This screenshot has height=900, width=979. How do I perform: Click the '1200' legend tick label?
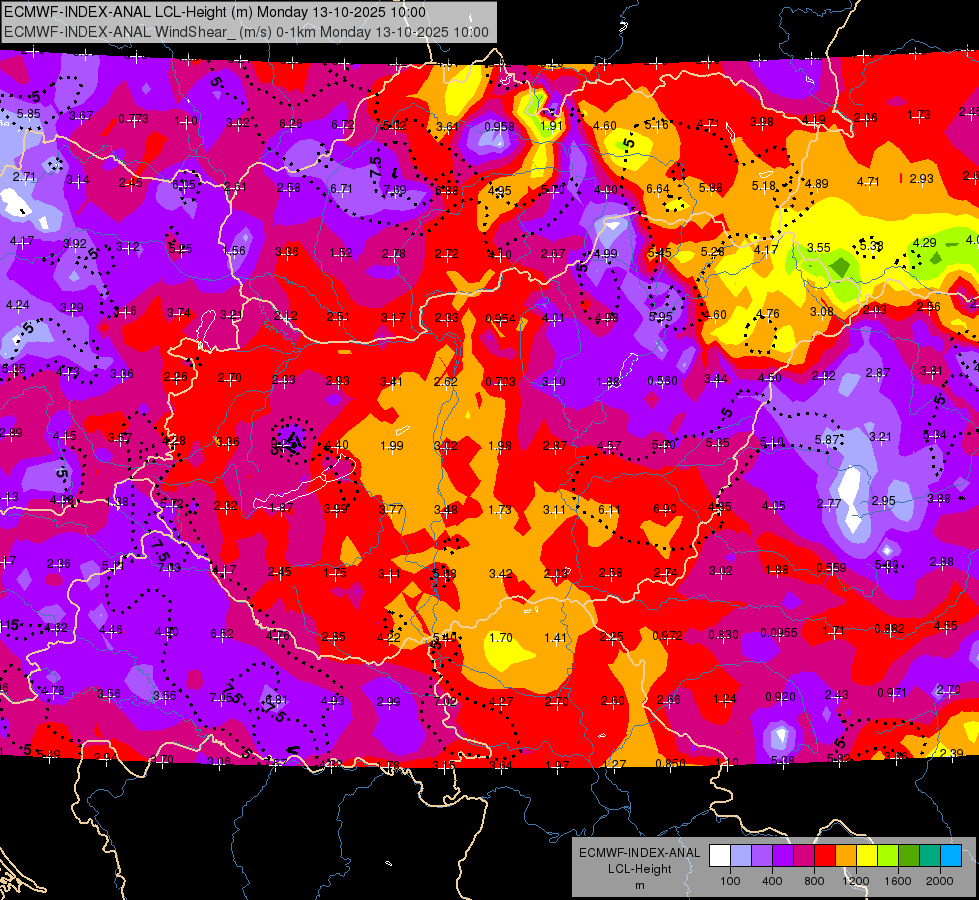855,881
